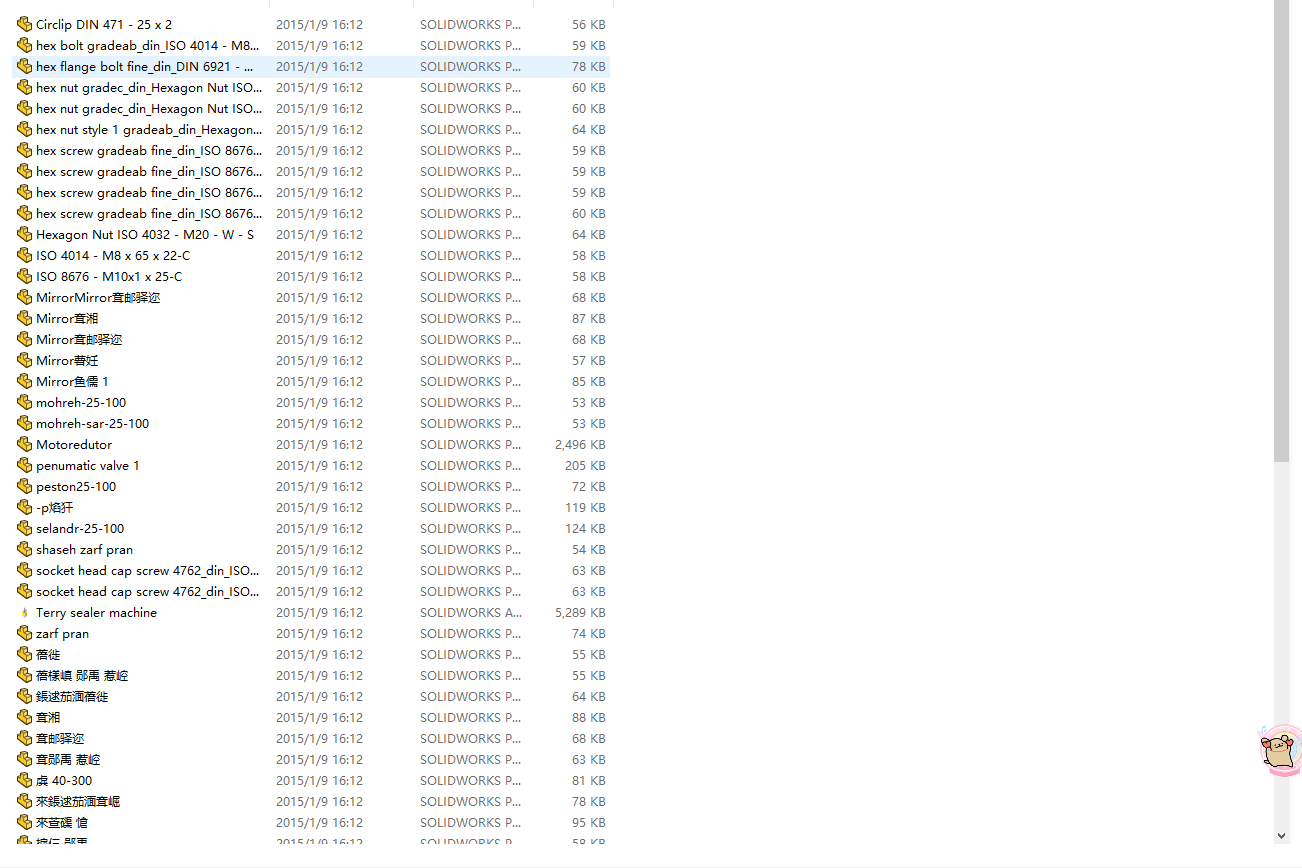Select the selandr-25-100 file icon
1302x868 pixels.
25,528
